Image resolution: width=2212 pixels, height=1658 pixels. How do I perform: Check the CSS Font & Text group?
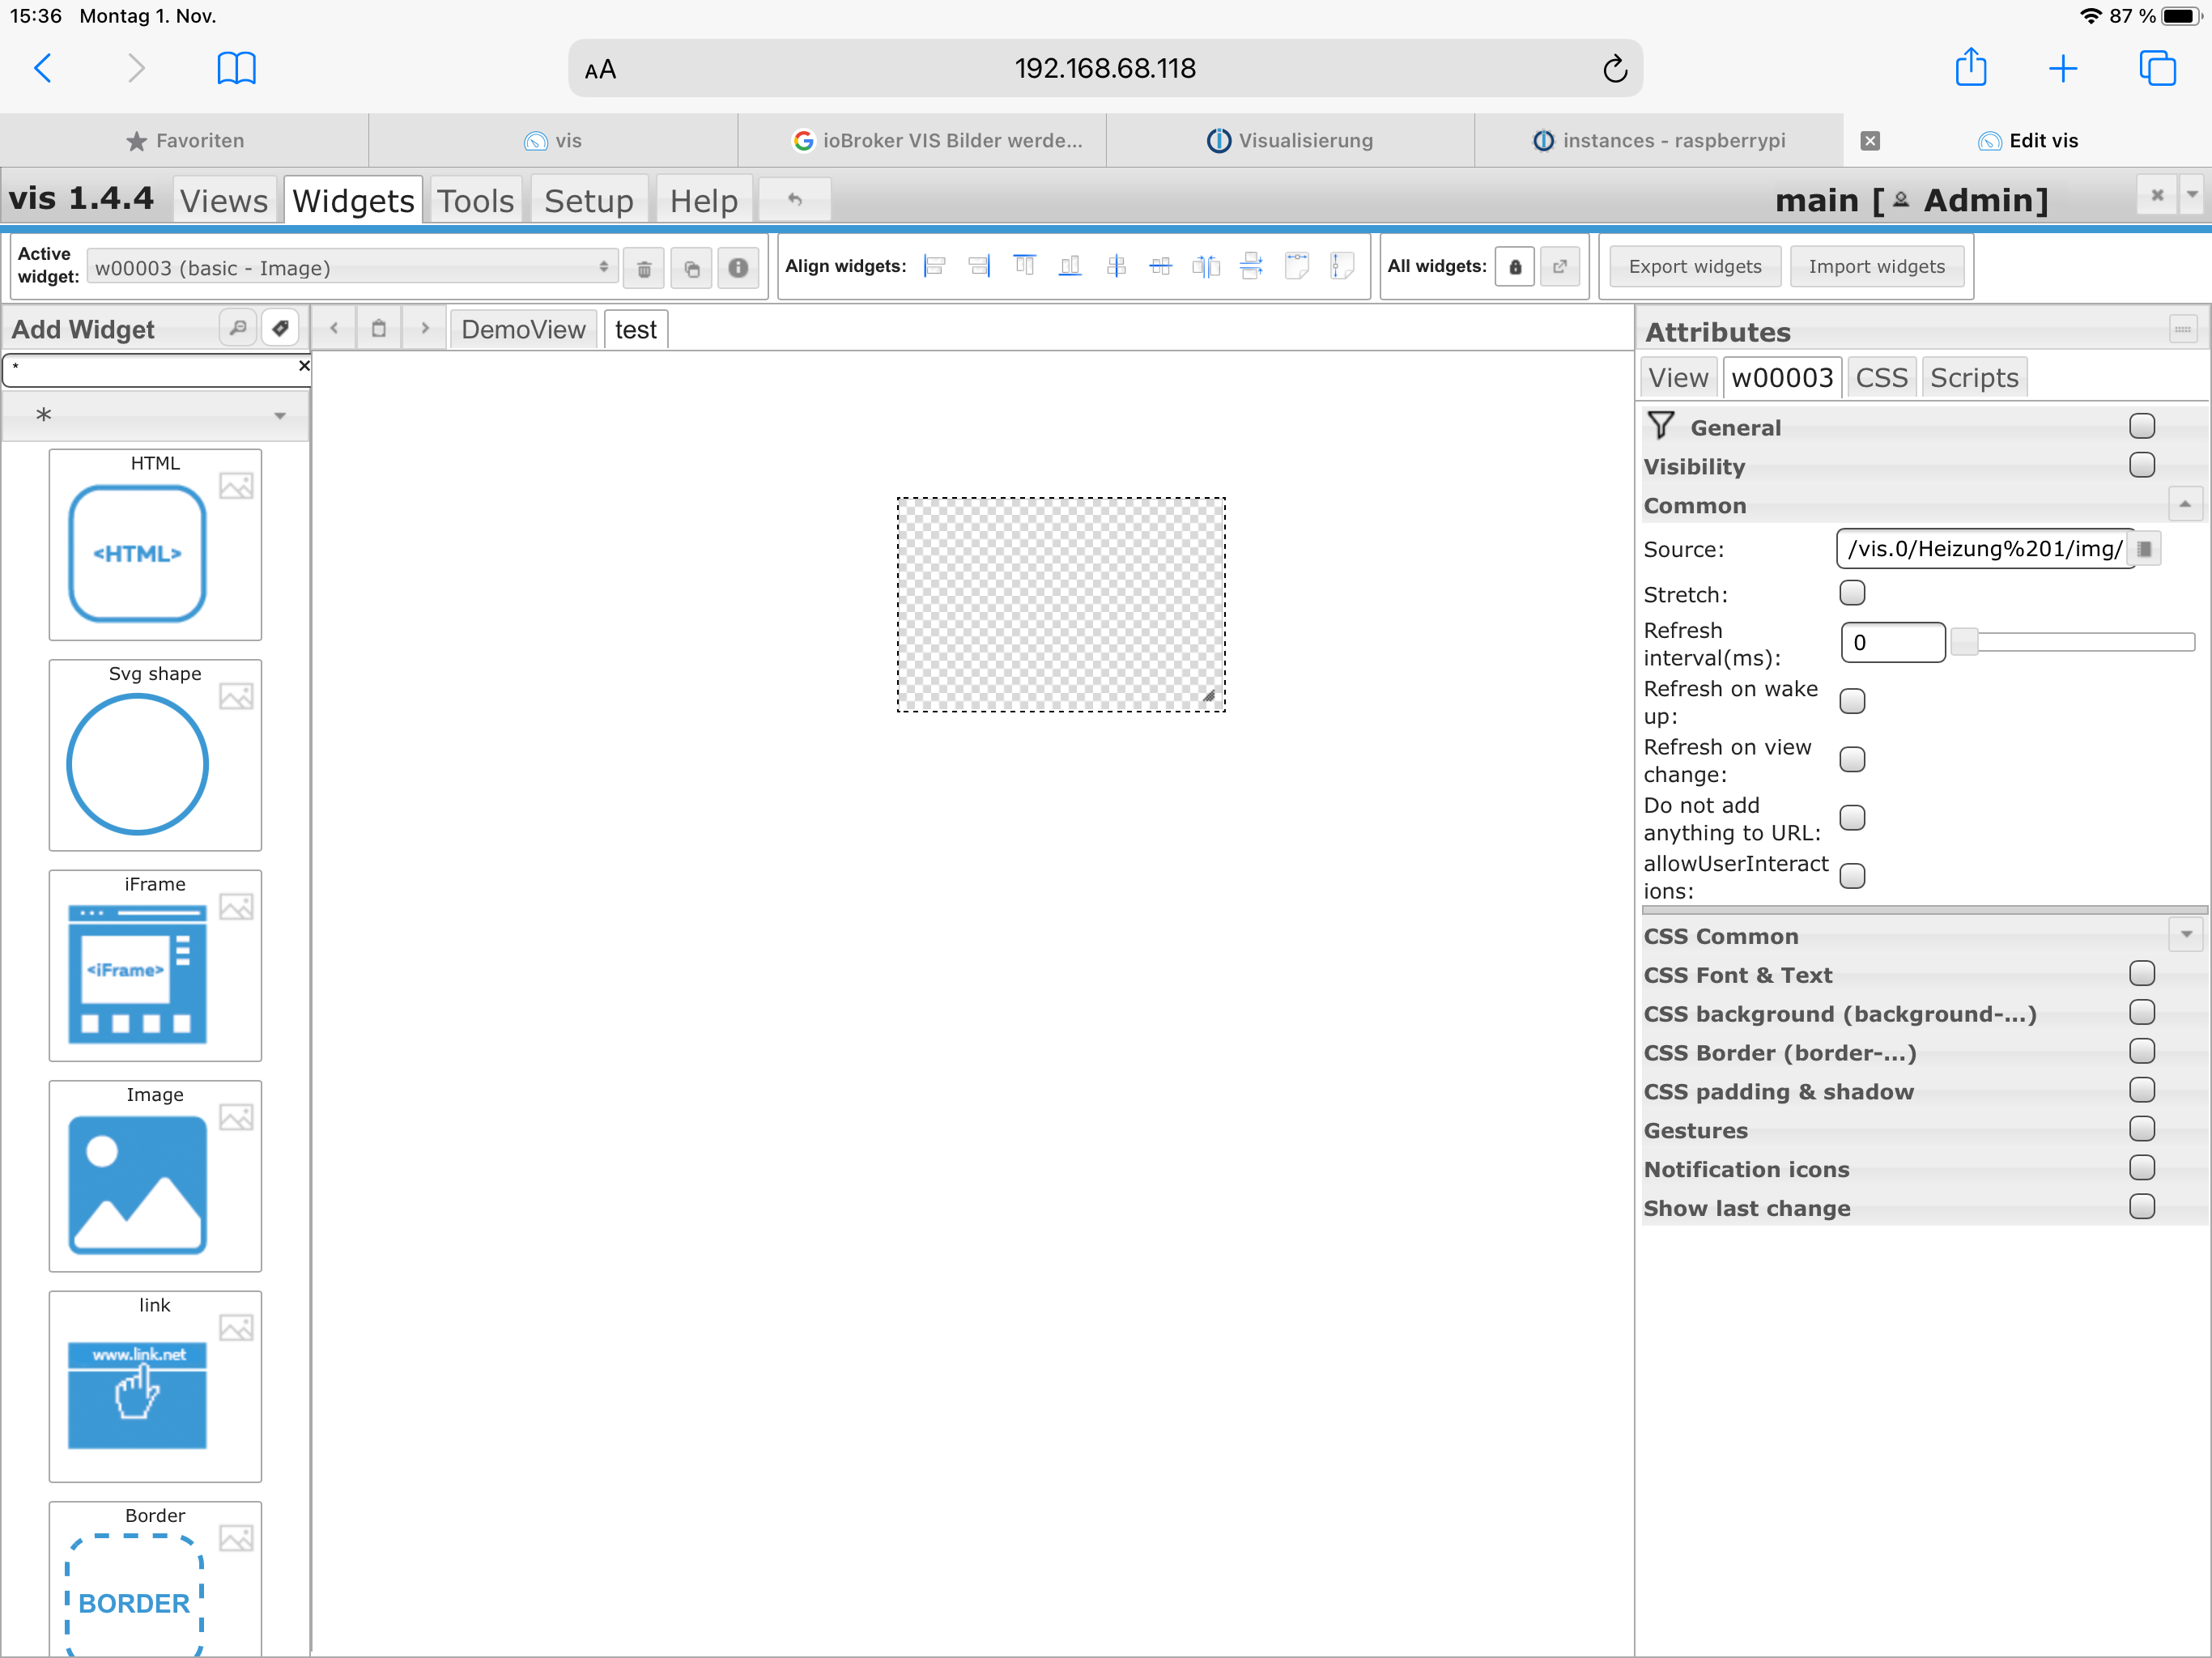(x=2141, y=974)
